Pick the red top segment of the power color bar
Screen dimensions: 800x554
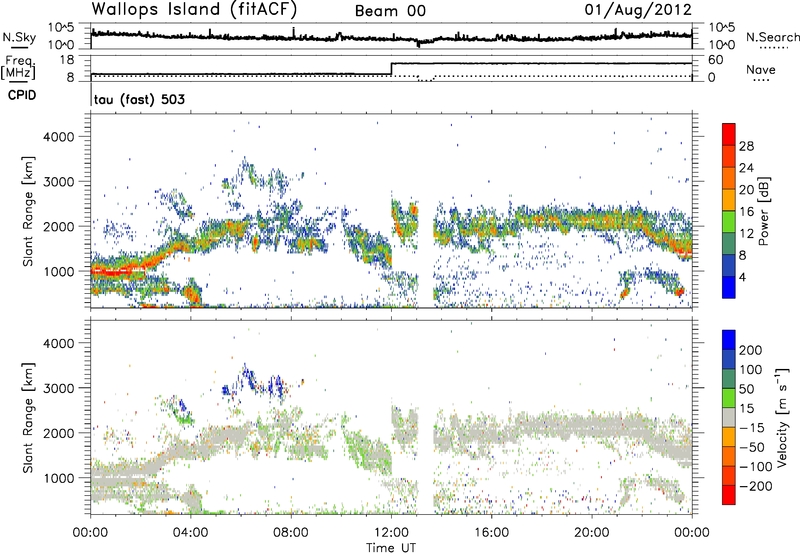coord(729,135)
